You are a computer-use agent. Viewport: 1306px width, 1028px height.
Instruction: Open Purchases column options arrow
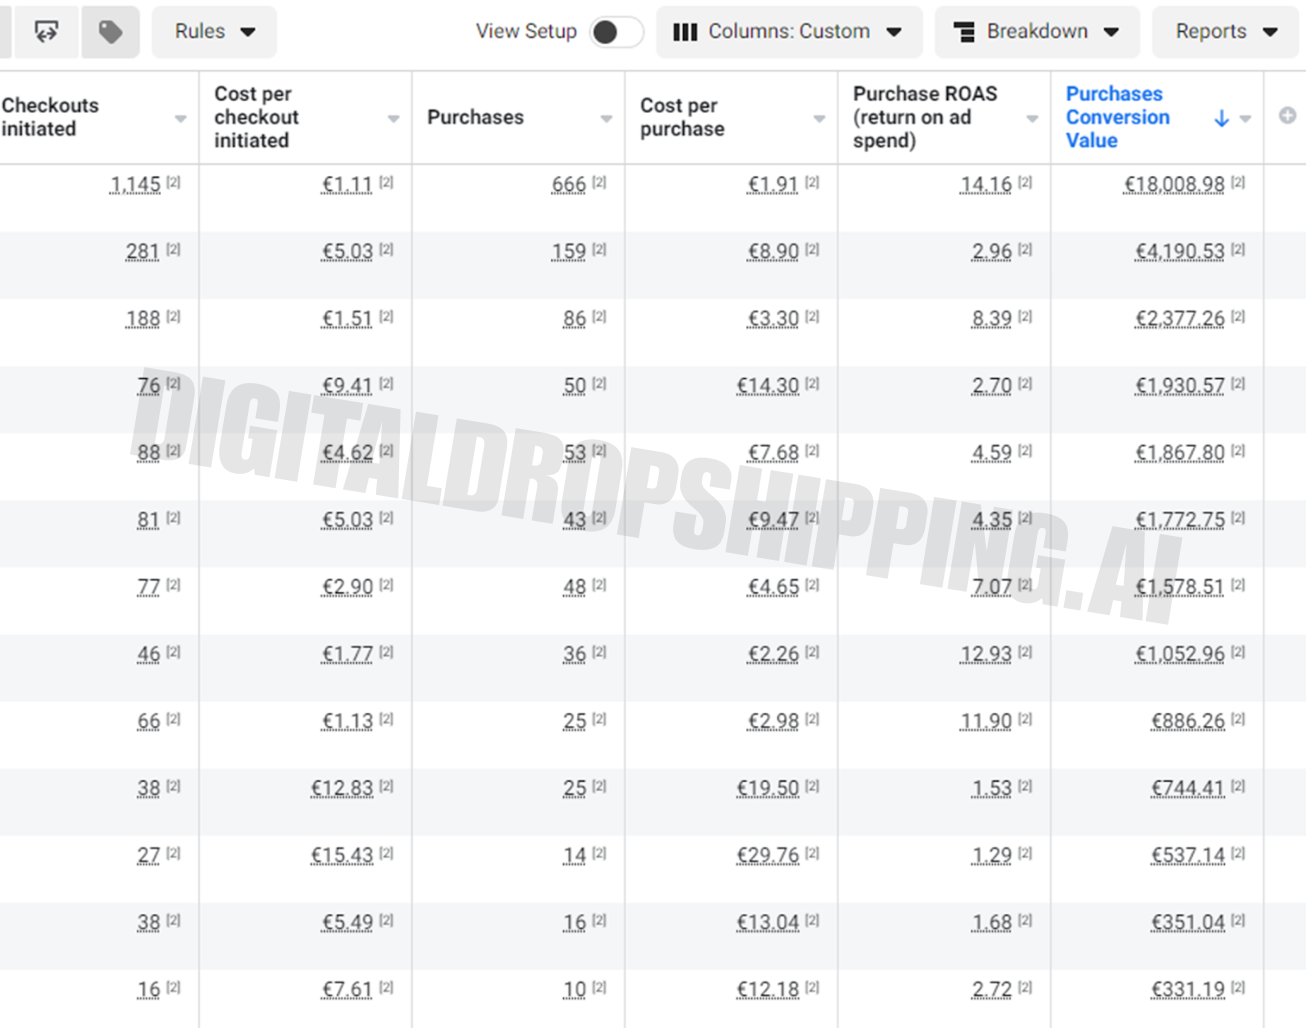pos(606,119)
